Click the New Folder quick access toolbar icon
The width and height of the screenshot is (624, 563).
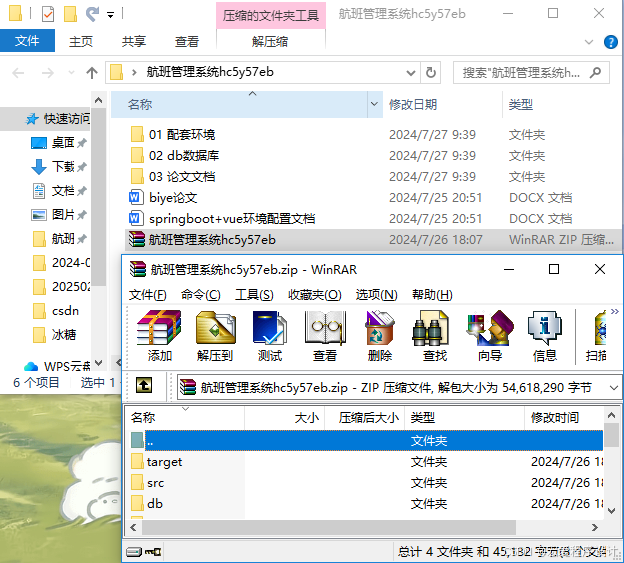click(x=70, y=14)
